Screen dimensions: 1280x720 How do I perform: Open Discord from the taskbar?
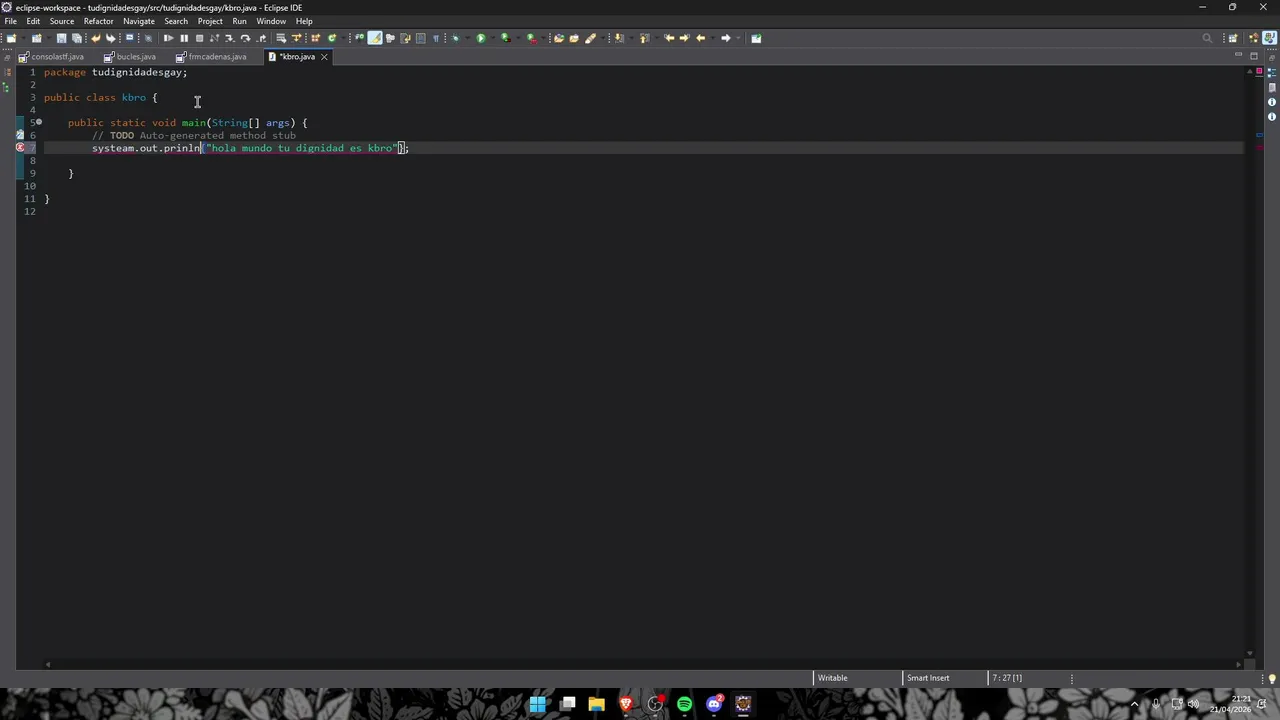714,704
